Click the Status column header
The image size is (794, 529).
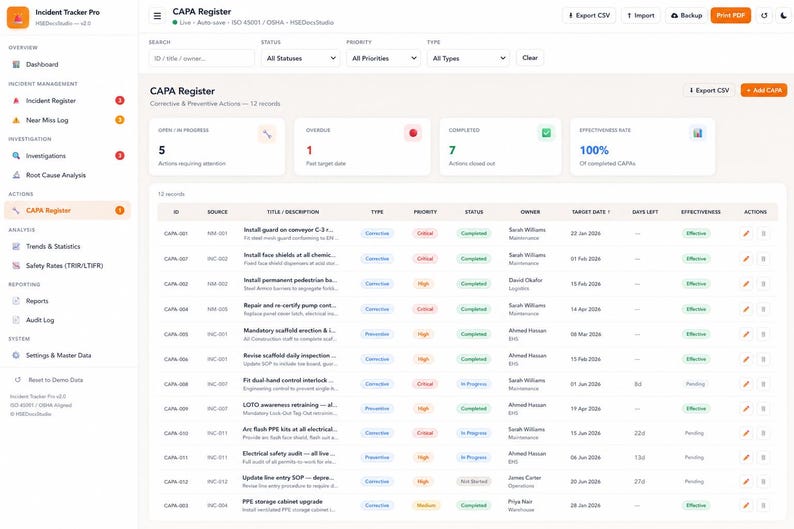474,212
